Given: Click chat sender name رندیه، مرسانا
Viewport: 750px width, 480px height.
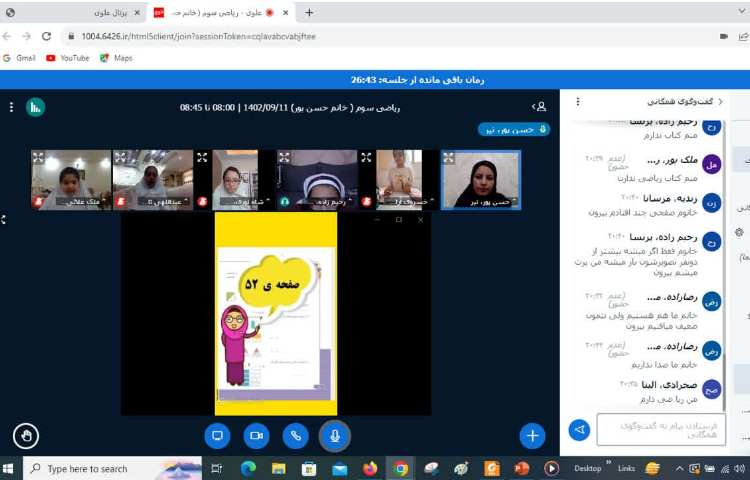Looking at the screenshot, I should coord(670,198).
